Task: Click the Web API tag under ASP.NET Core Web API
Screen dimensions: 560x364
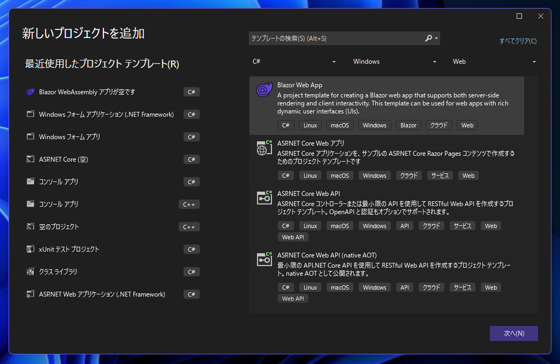Action: click(x=293, y=237)
